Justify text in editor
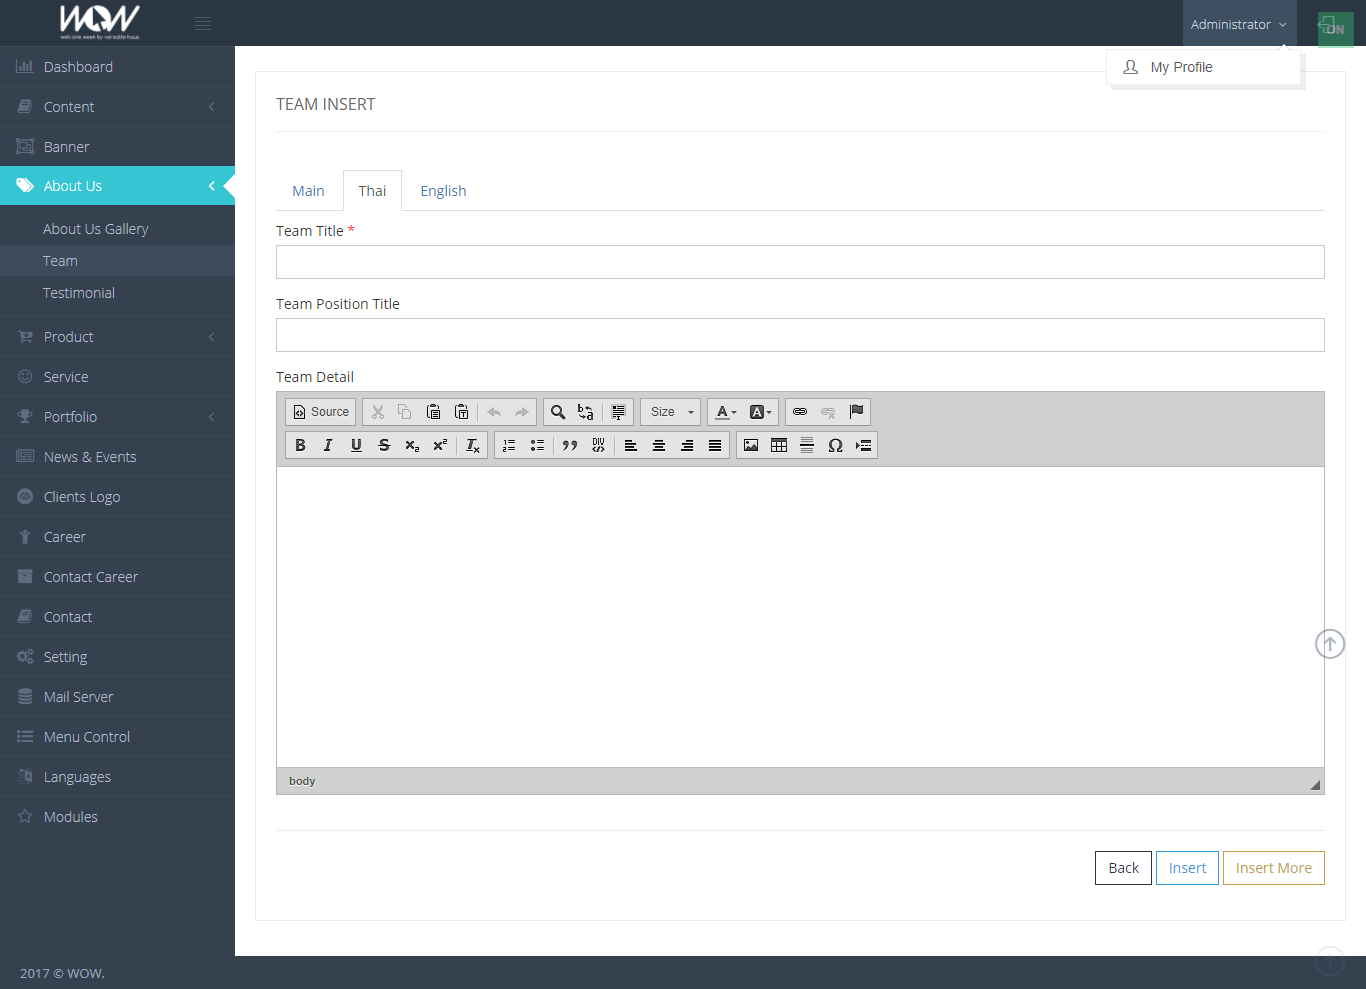The image size is (1366, 989). pos(715,446)
